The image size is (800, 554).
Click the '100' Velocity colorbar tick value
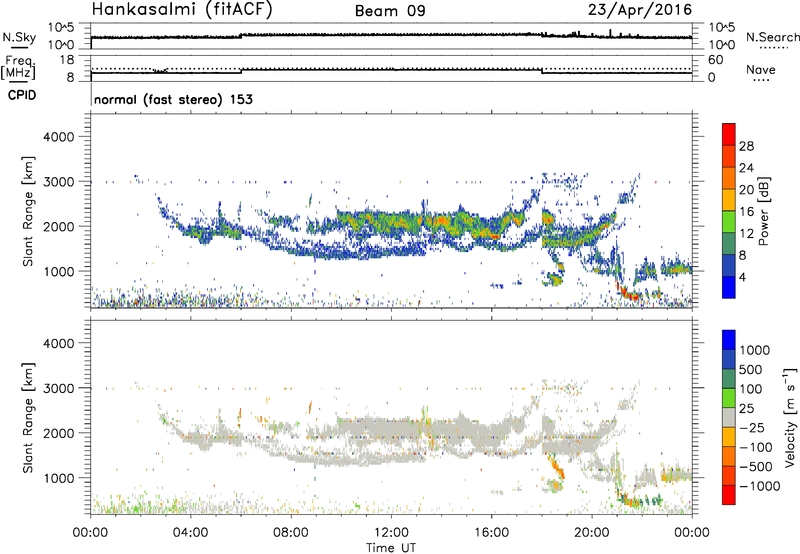point(751,389)
